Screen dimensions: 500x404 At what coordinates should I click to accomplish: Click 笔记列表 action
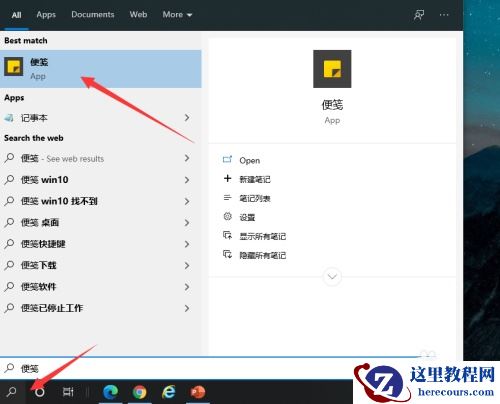pyautogui.click(x=255, y=198)
